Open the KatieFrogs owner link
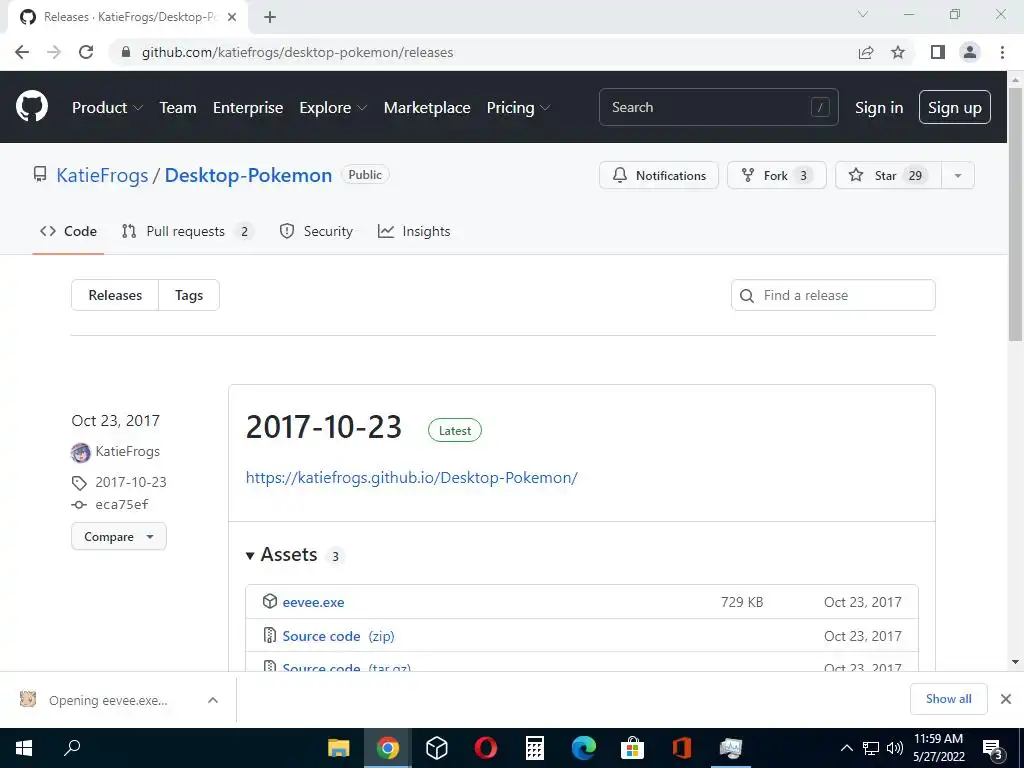 tap(102, 176)
